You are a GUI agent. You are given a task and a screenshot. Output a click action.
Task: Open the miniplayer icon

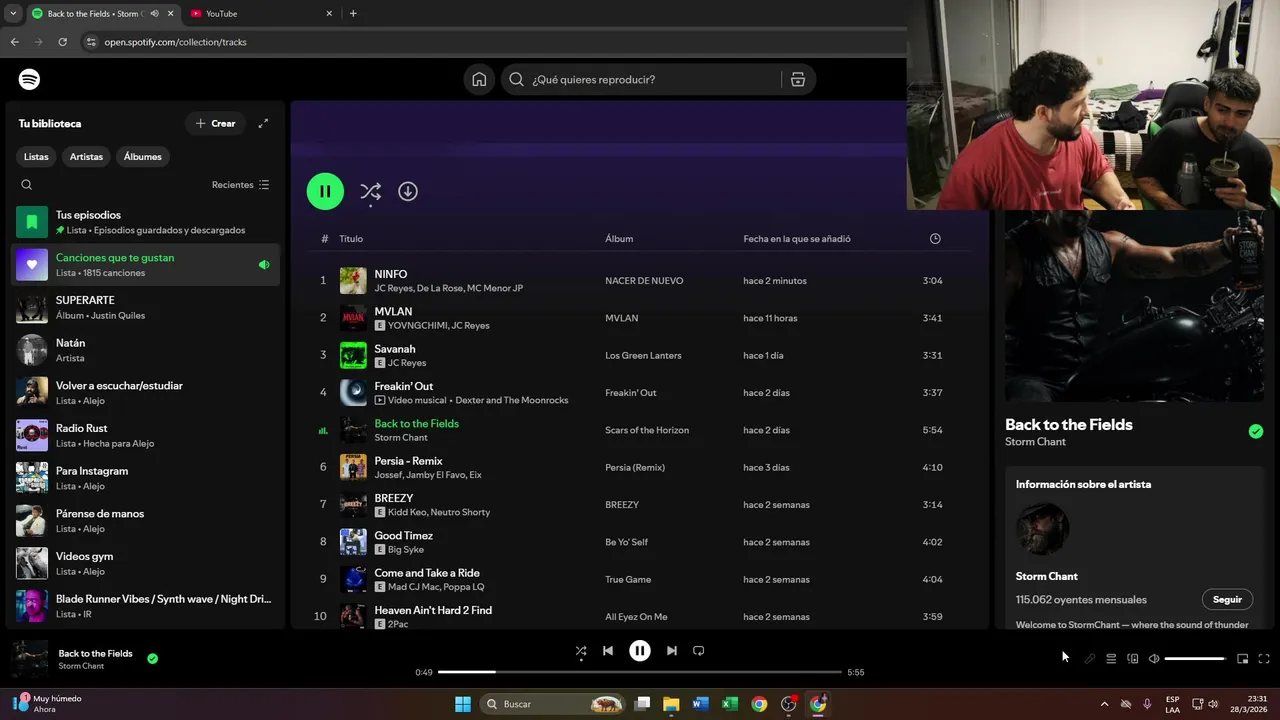point(1243,659)
